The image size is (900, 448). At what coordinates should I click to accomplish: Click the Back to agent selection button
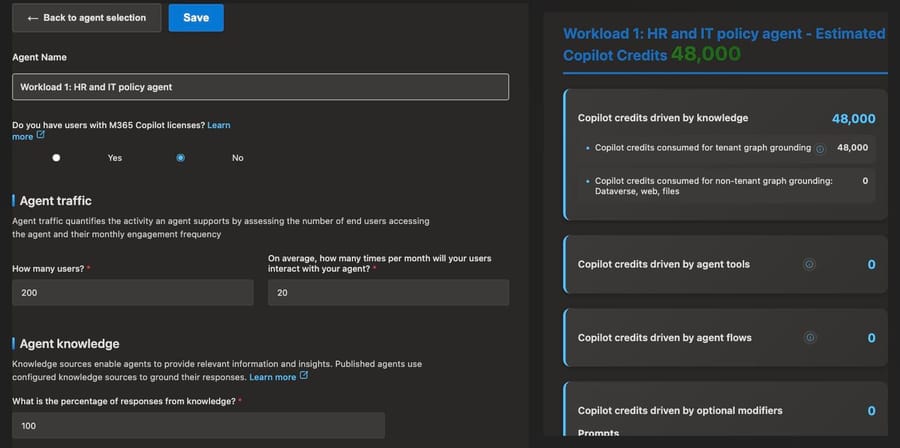[x=86, y=18]
